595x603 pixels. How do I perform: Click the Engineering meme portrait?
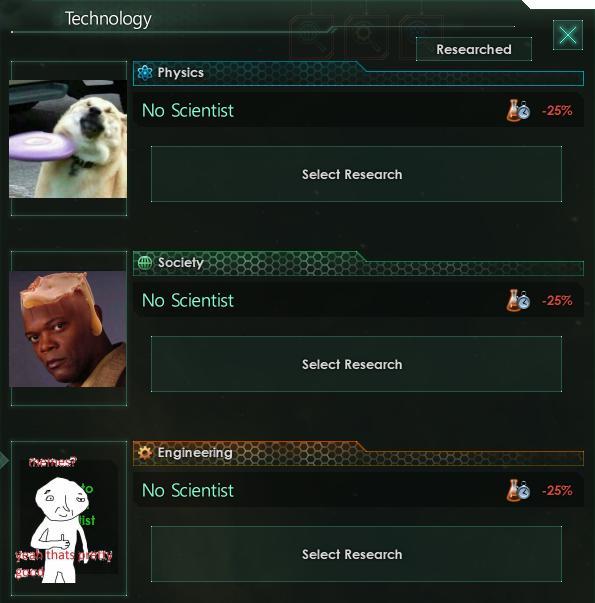point(67,518)
